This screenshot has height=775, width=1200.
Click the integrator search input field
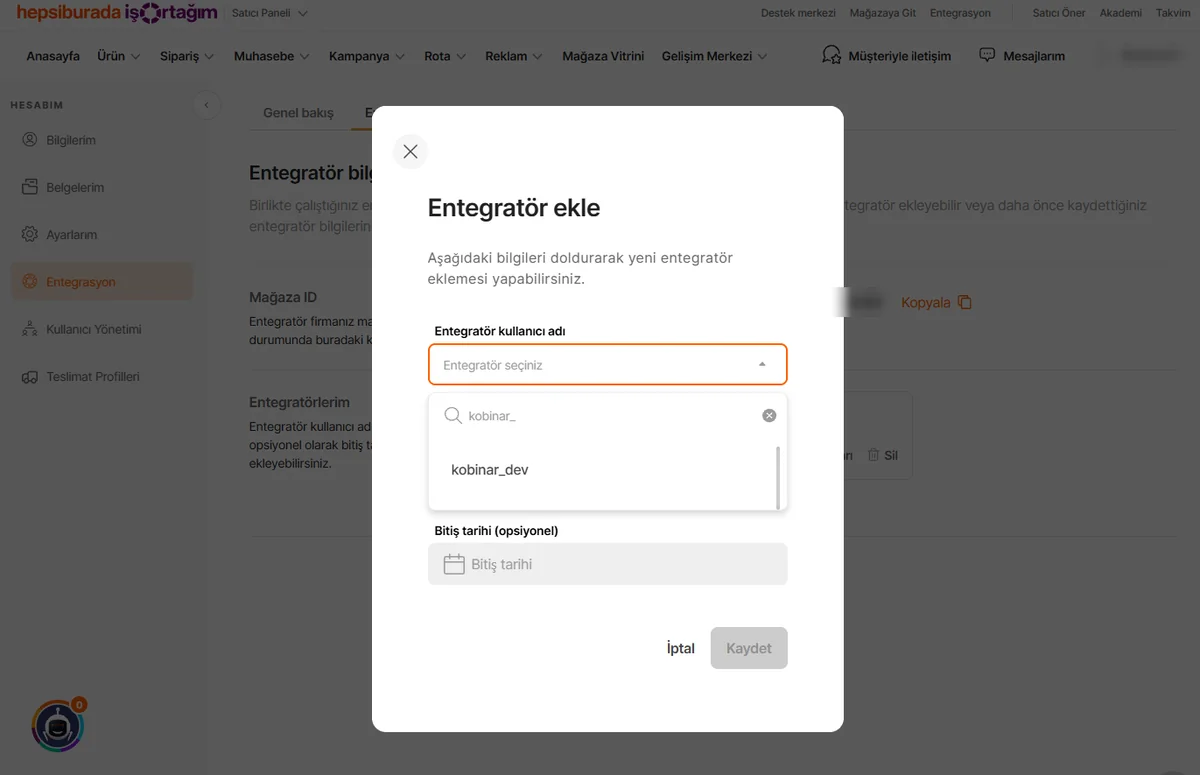point(608,416)
